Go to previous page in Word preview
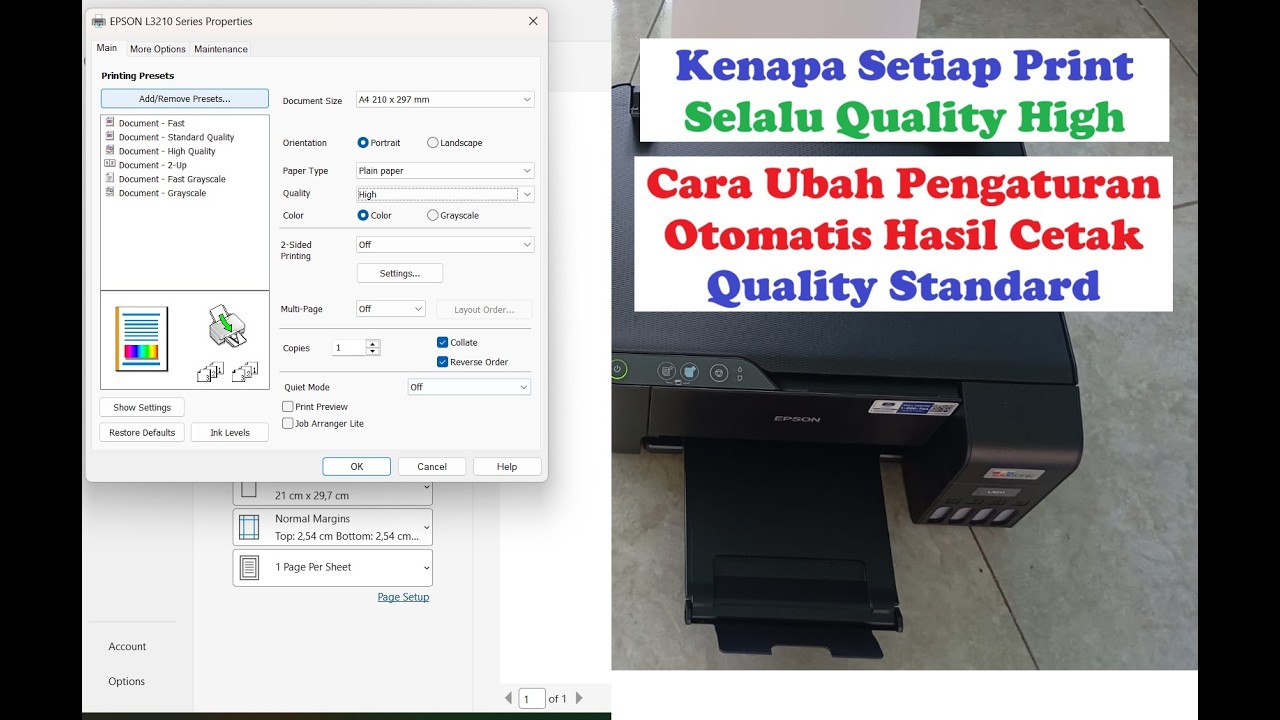 pos(508,698)
